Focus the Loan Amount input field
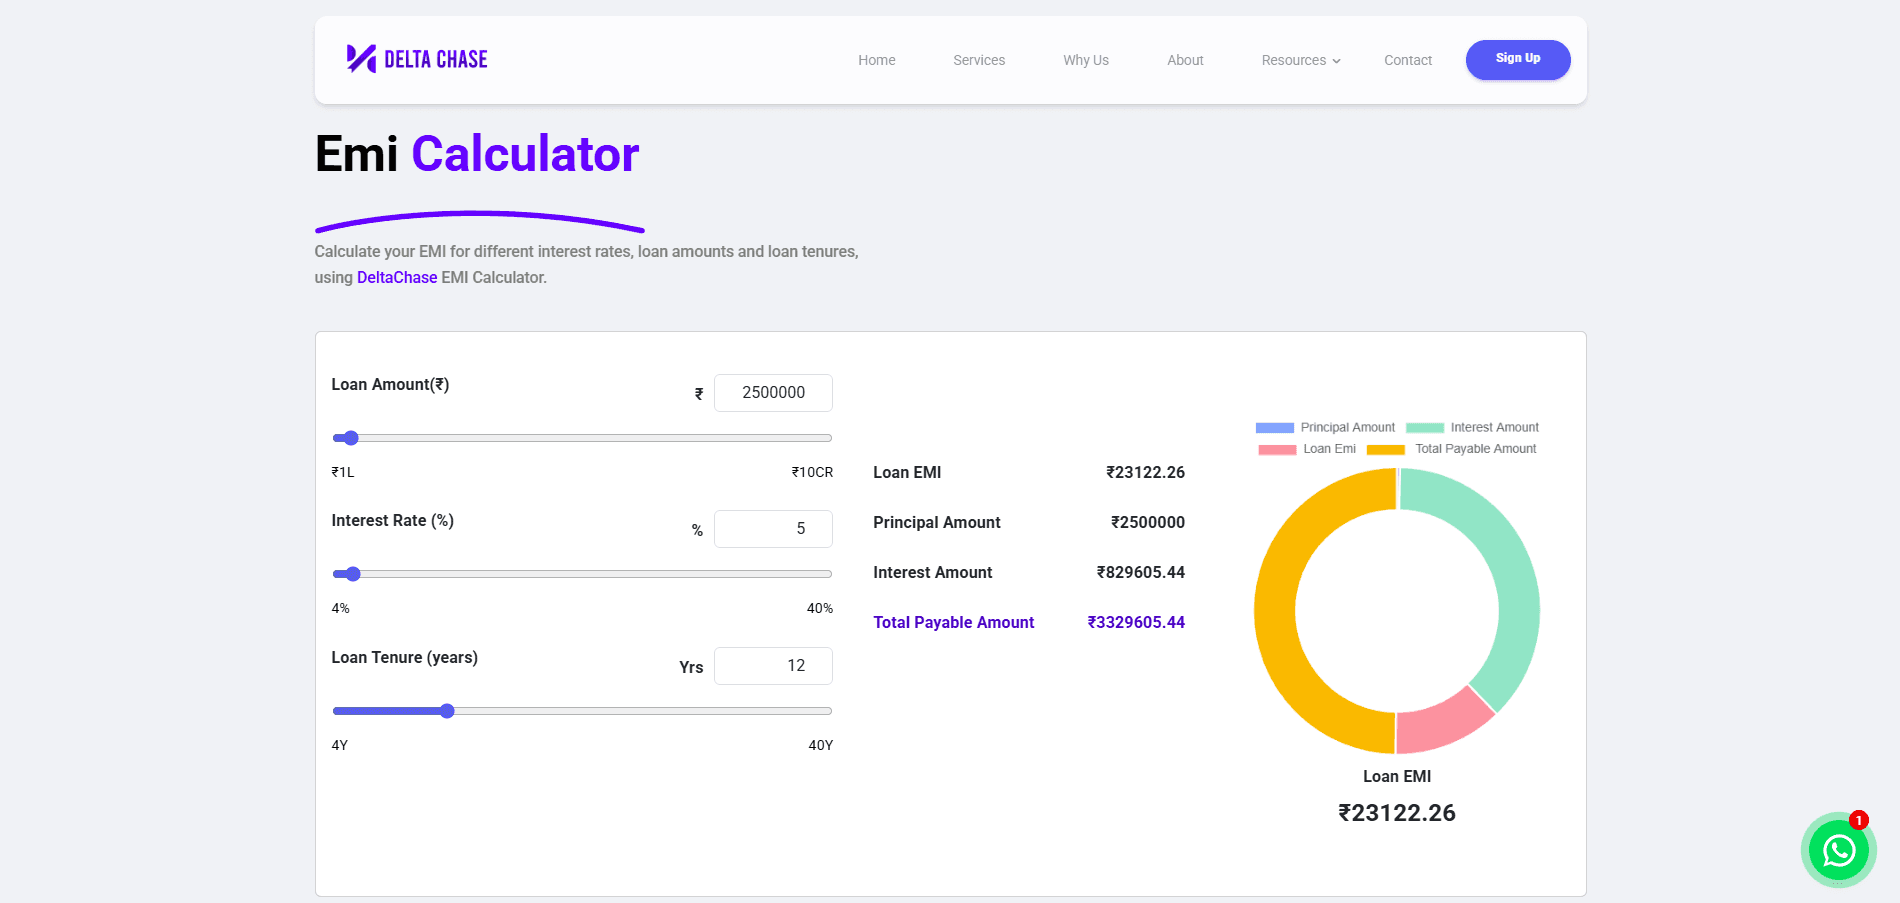The image size is (1900, 903). tap(773, 393)
